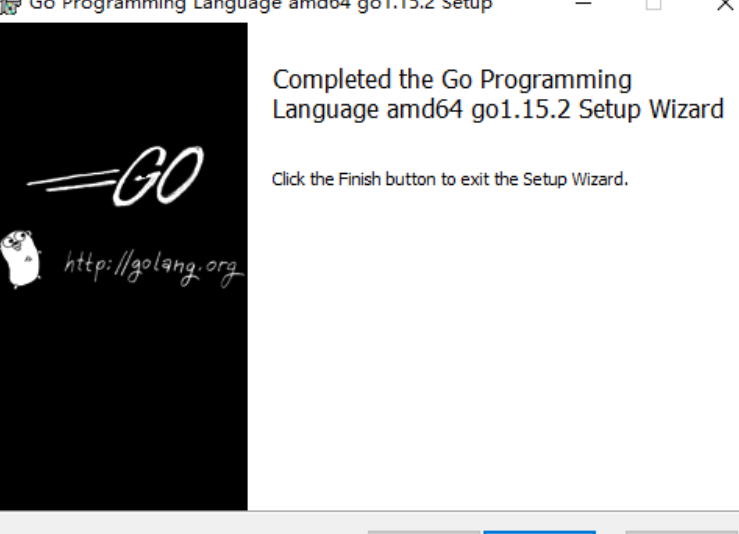Click the 'Click the Finish button' instruction text
The height and width of the screenshot is (534, 739).
pos(450,180)
